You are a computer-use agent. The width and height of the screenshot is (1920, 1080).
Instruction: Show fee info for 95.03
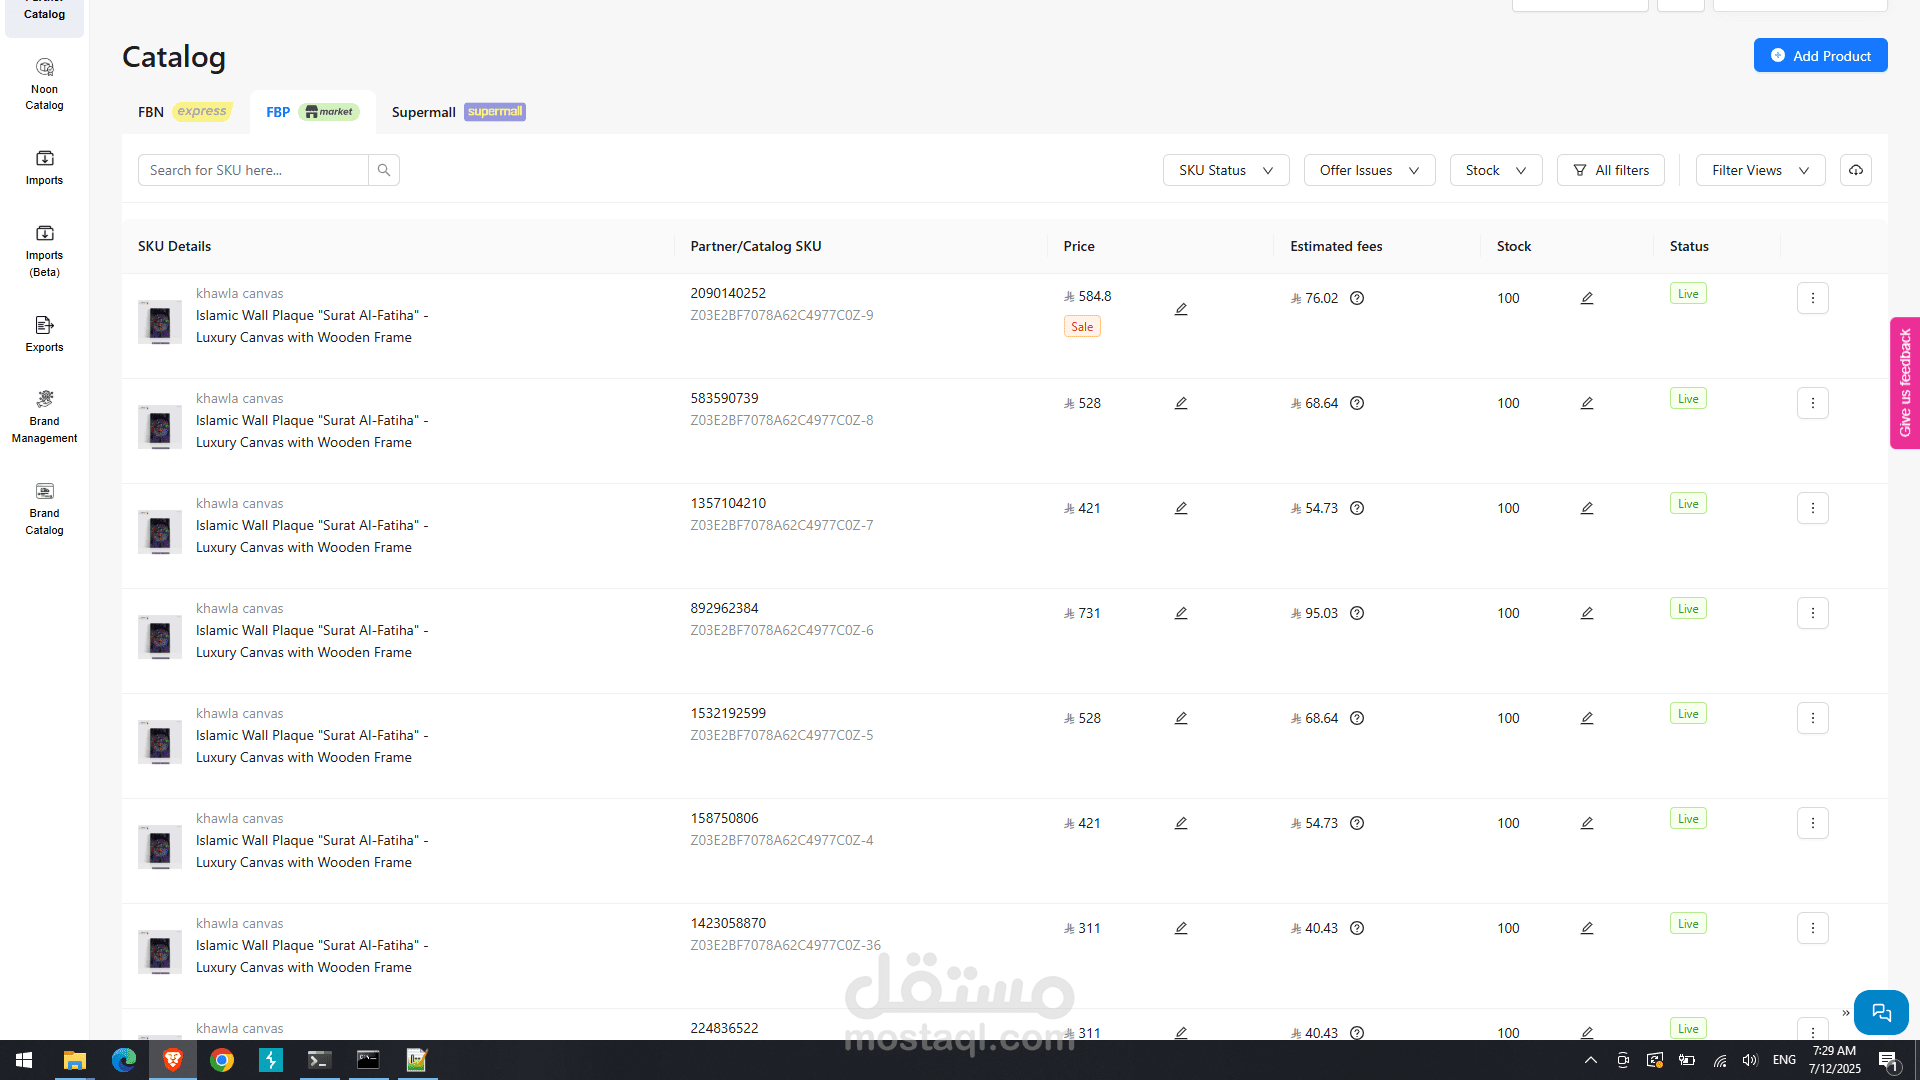[x=1357, y=613]
